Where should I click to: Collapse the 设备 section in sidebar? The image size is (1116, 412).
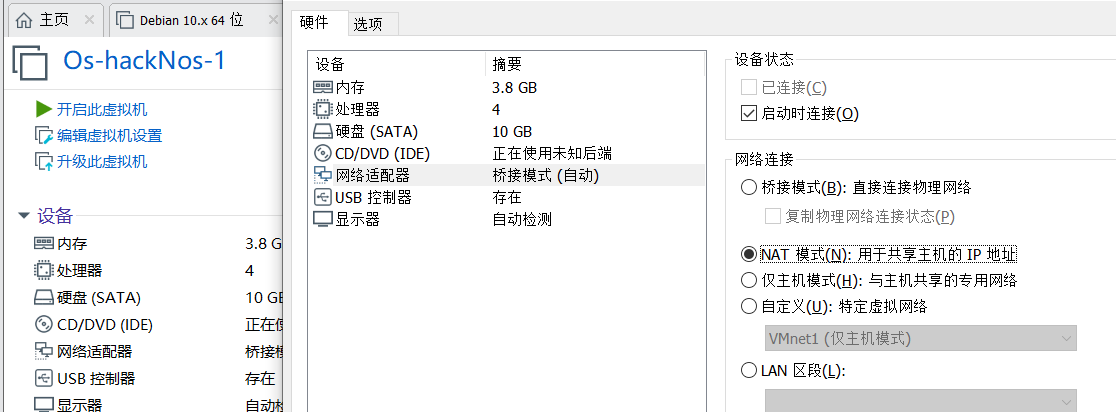tap(24, 216)
